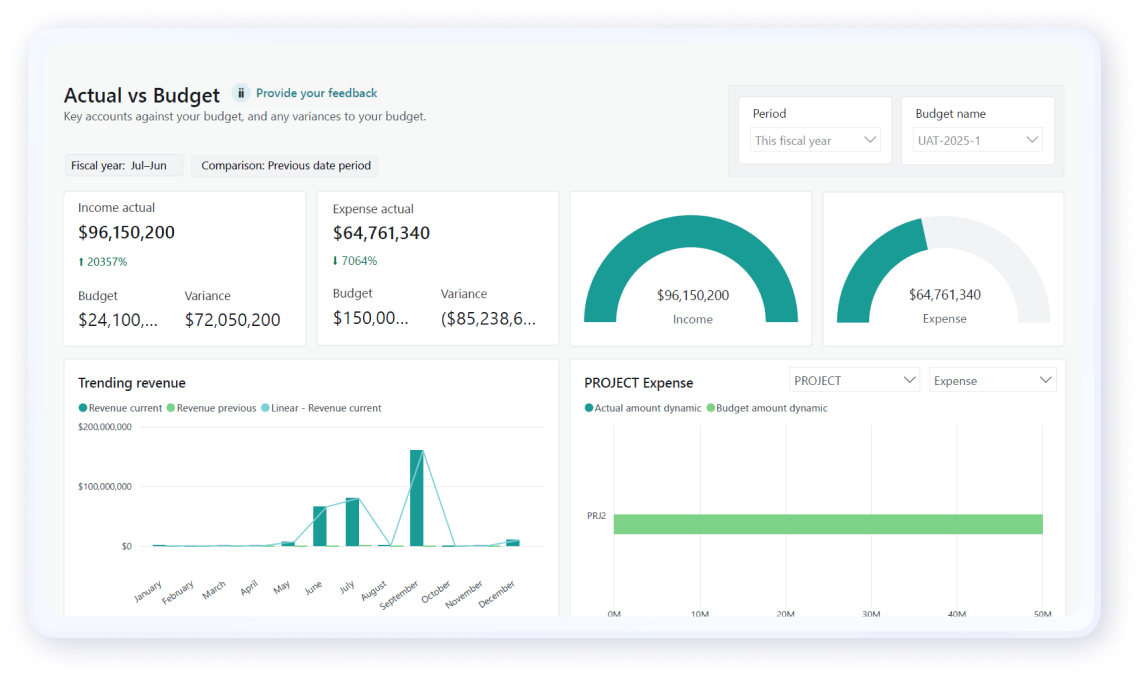
Task: Open the Expense type dropdown
Action: [992, 380]
